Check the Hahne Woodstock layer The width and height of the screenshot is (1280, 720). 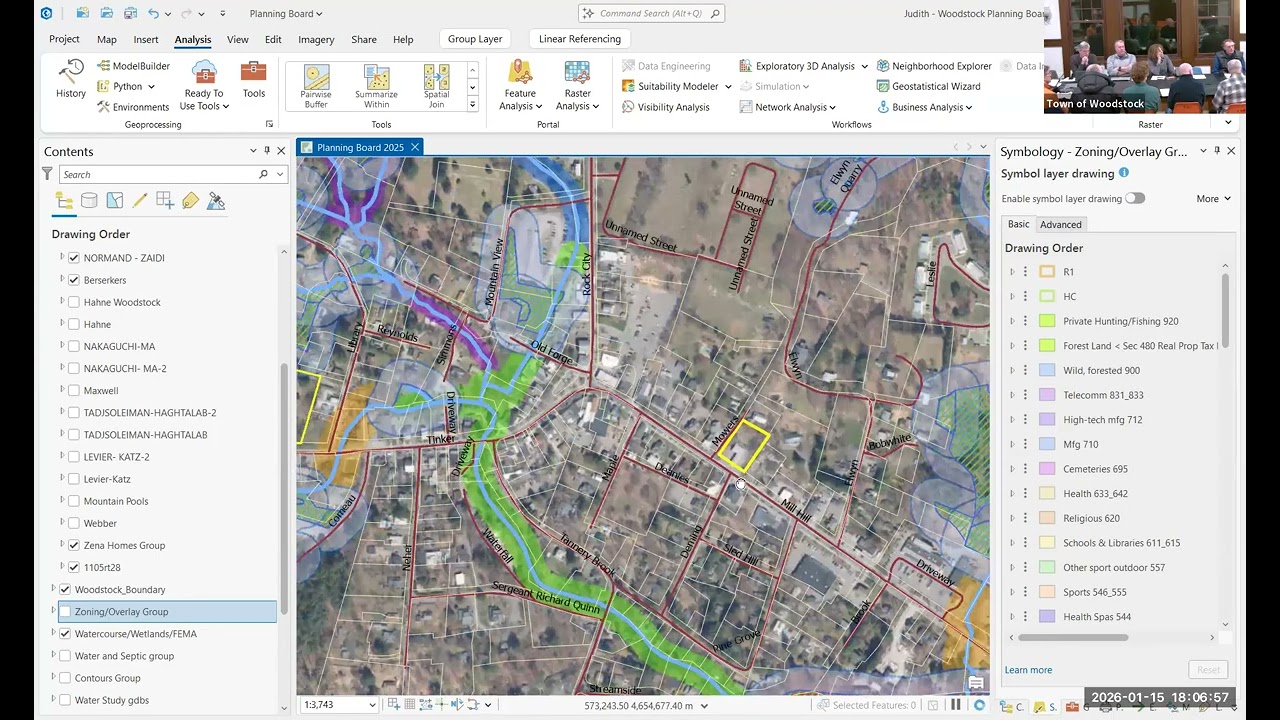(x=74, y=302)
